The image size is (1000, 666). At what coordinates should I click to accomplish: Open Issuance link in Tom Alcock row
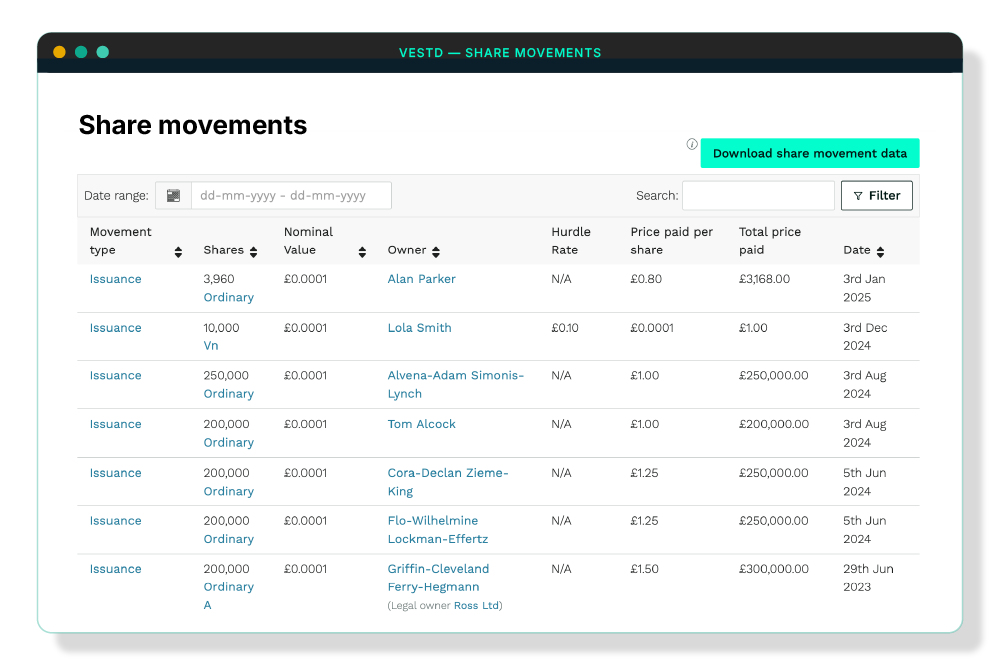115,424
